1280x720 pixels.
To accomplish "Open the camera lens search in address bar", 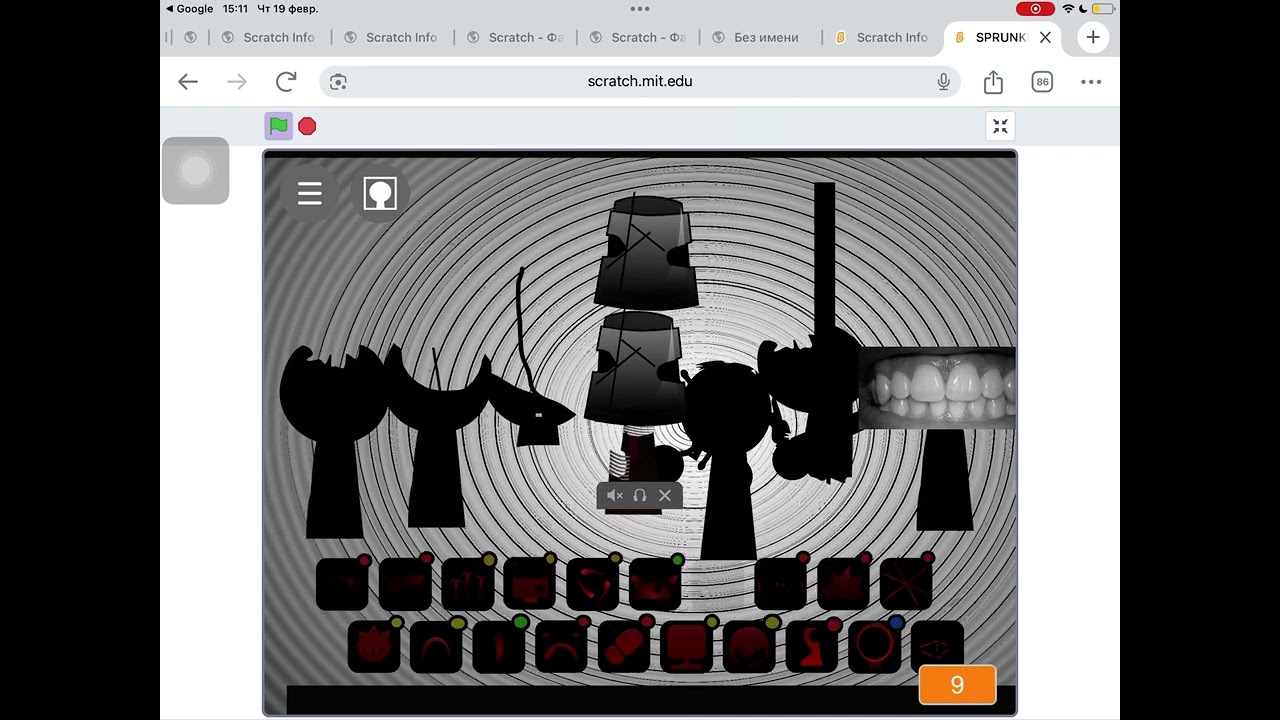I will tap(338, 82).
